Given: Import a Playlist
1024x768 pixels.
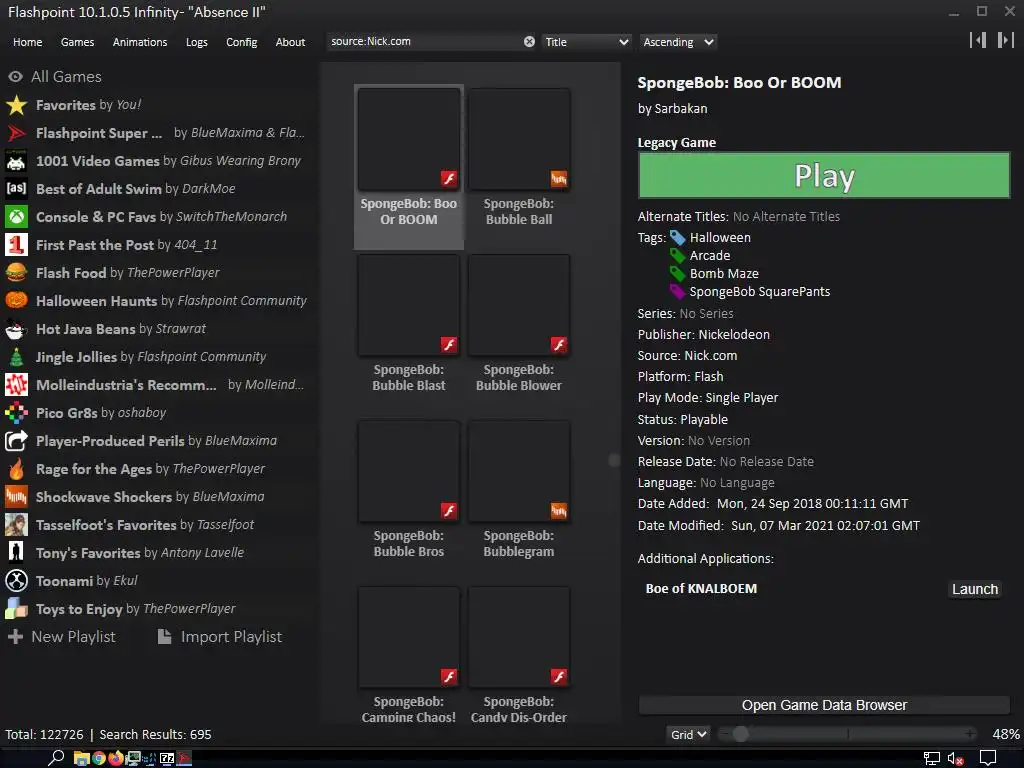Looking at the screenshot, I should (x=220, y=637).
